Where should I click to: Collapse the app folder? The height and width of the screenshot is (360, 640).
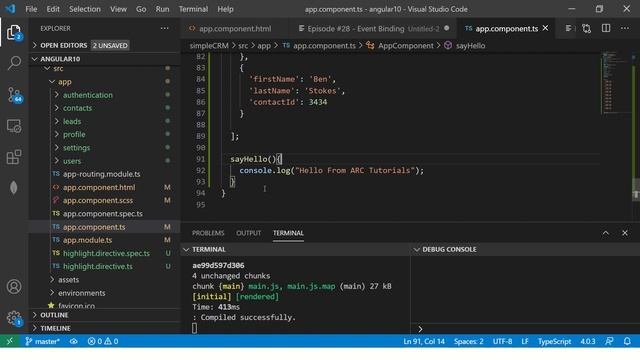(104, 82)
